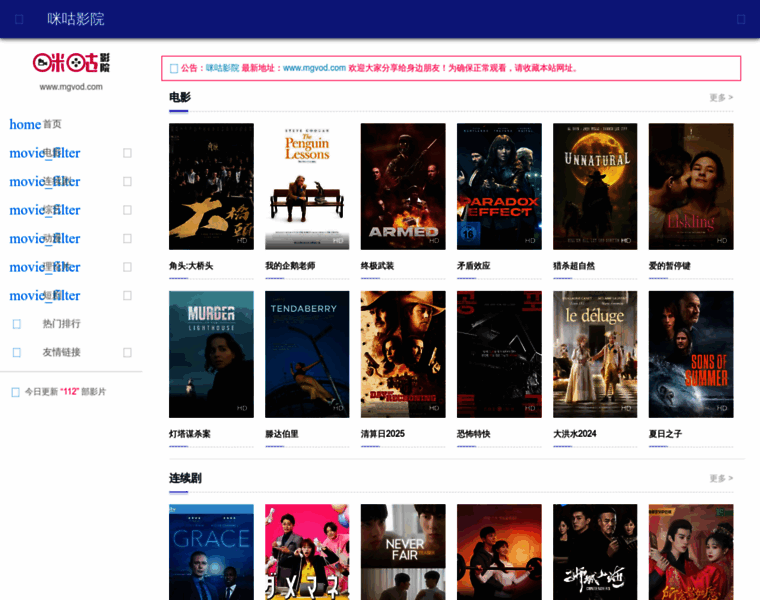Image resolution: width=760 pixels, height=600 pixels.
Task: Click the menu icon left of 咪咕影院 header
Action: (19, 19)
